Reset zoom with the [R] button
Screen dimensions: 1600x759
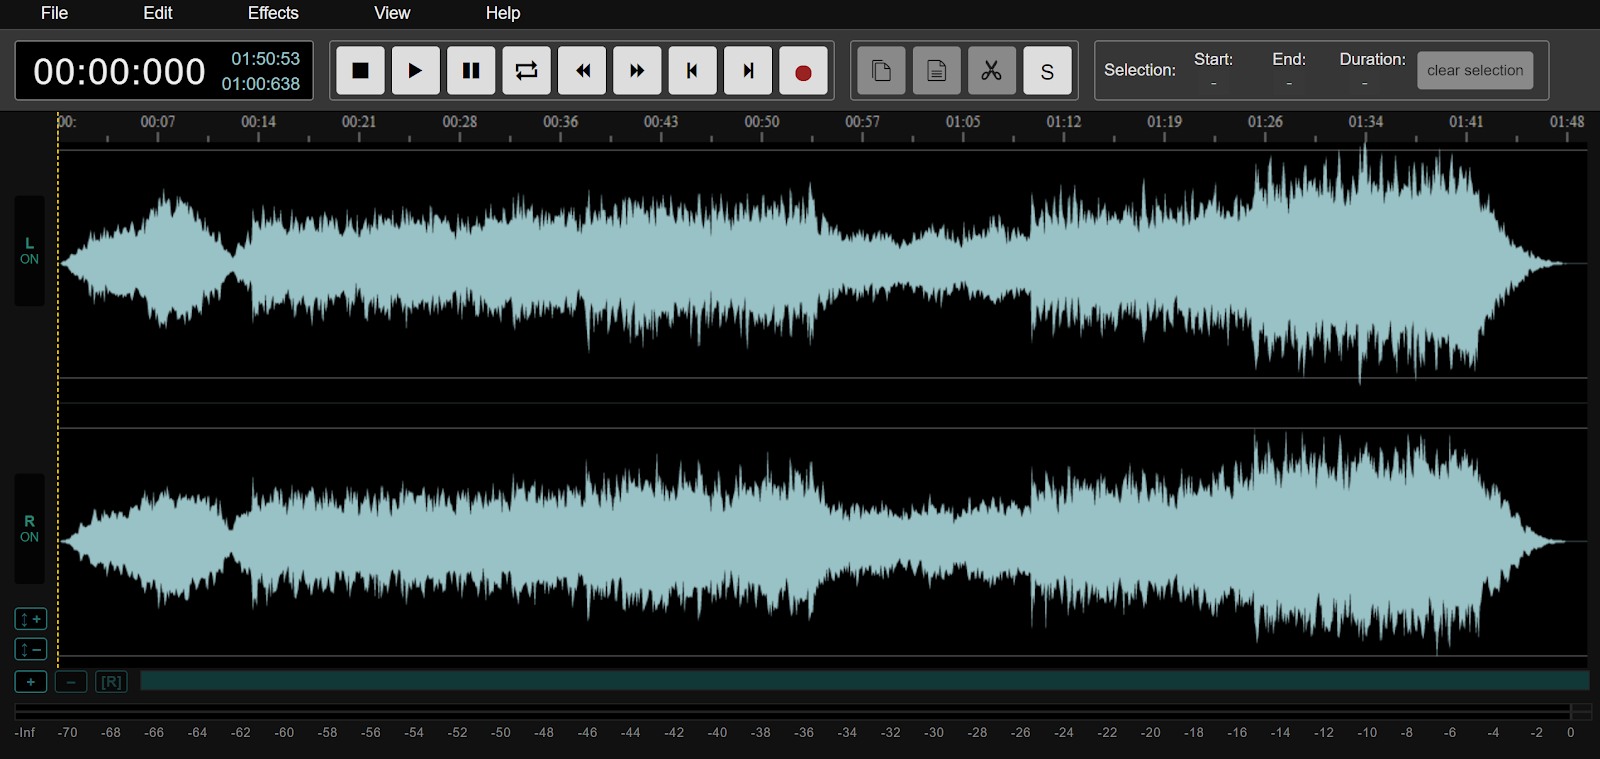(111, 682)
